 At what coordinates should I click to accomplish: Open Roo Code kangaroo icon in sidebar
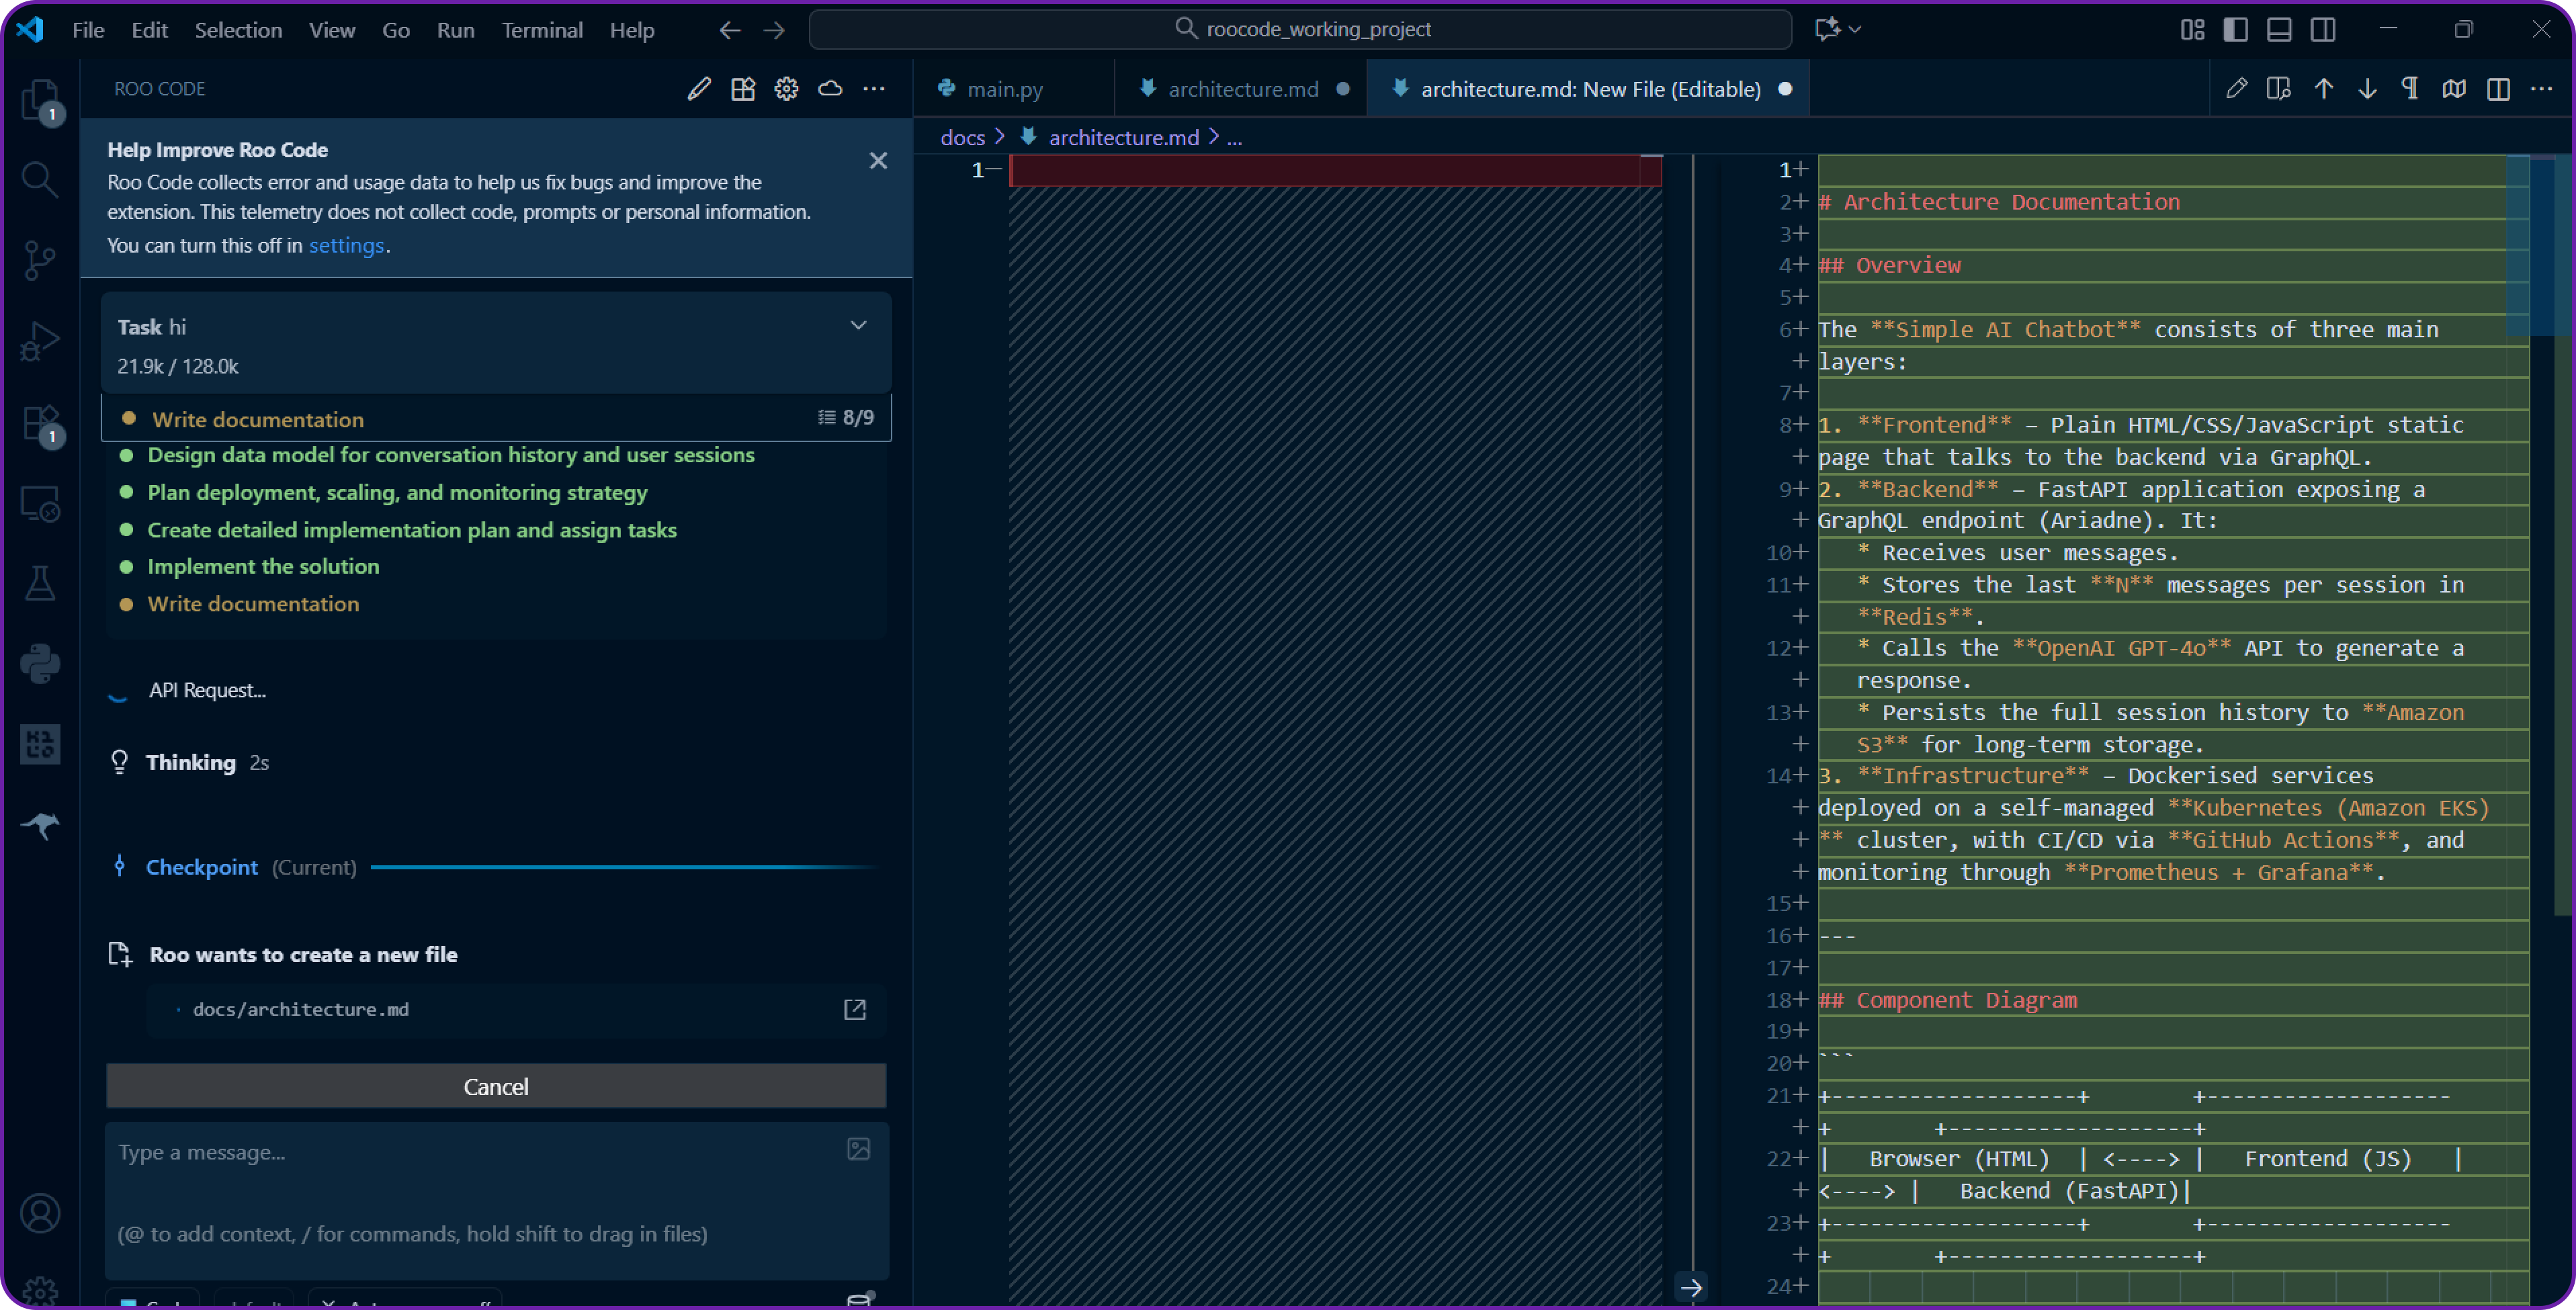pyautogui.click(x=40, y=825)
